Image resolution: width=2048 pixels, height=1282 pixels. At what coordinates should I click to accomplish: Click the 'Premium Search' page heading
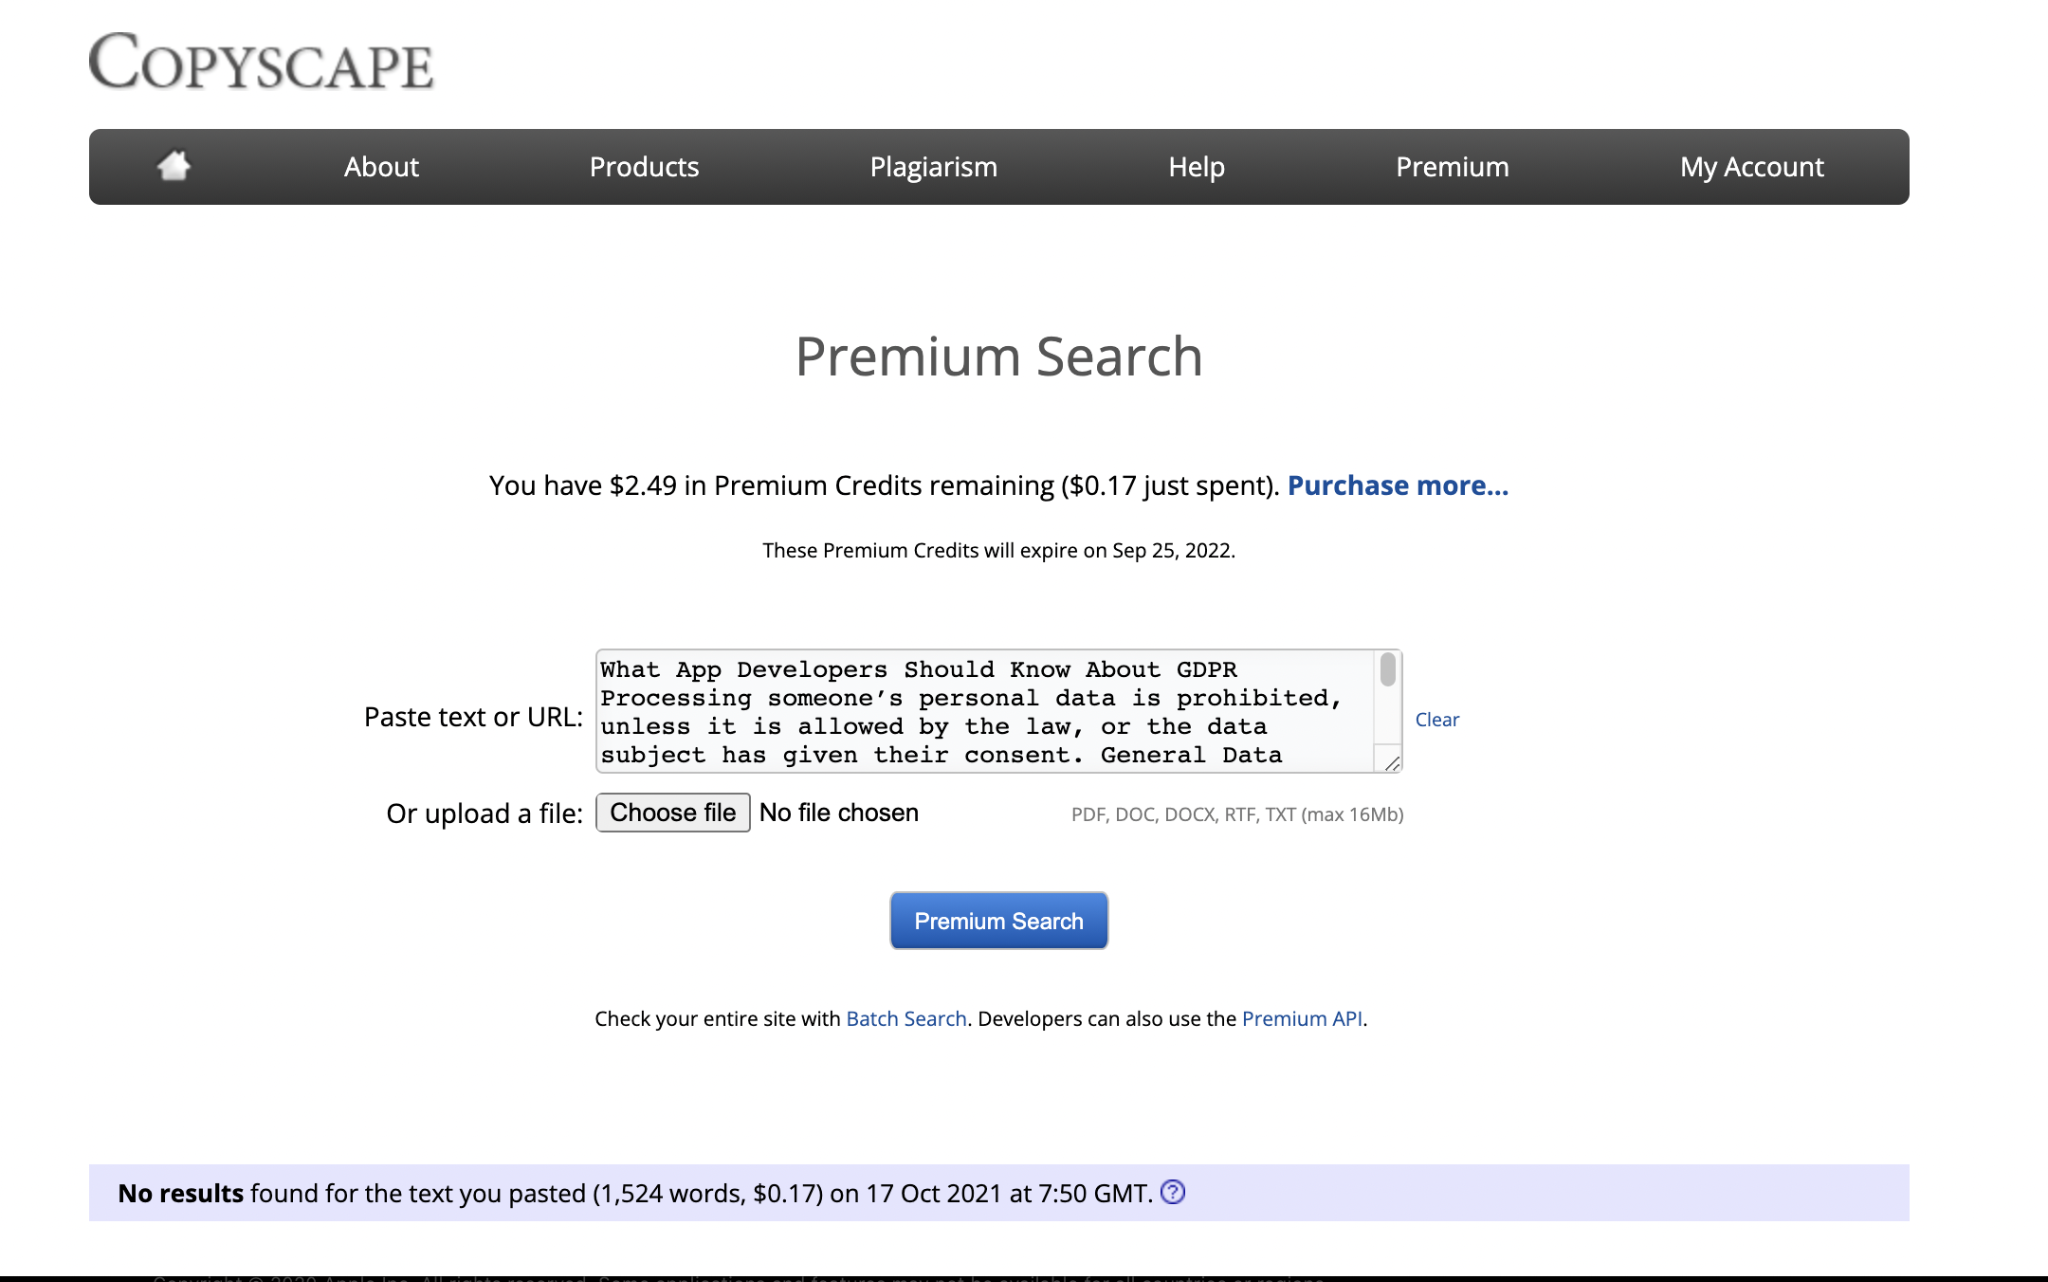click(x=998, y=357)
